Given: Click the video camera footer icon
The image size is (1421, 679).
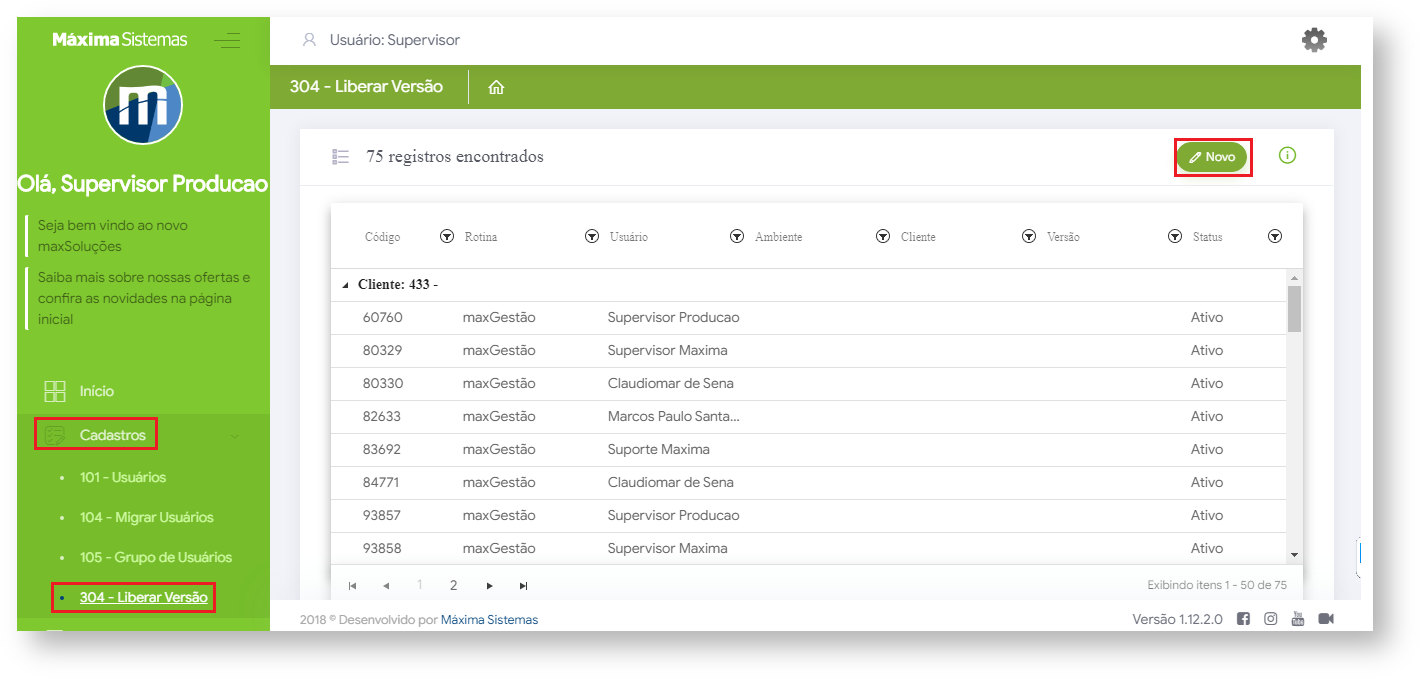Looking at the screenshot, I should (1326, 619).
